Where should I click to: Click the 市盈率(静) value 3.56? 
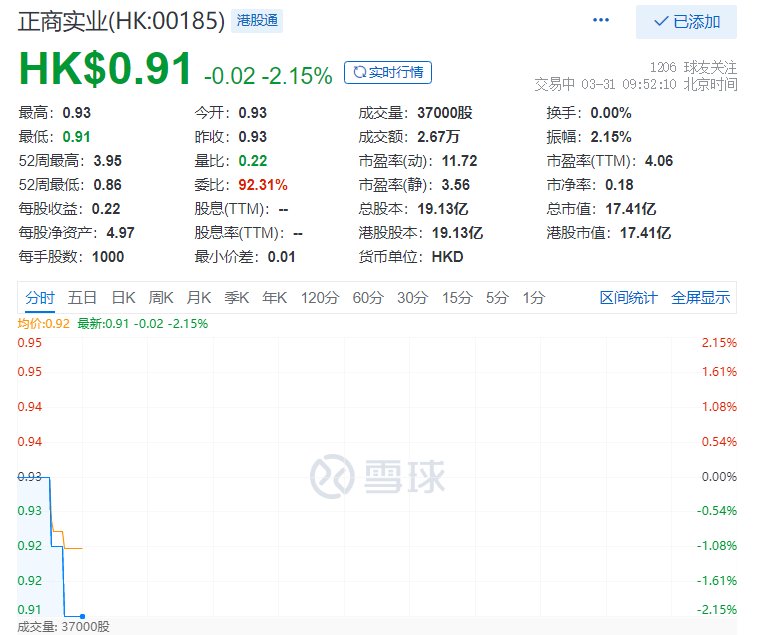pos(456,185)
